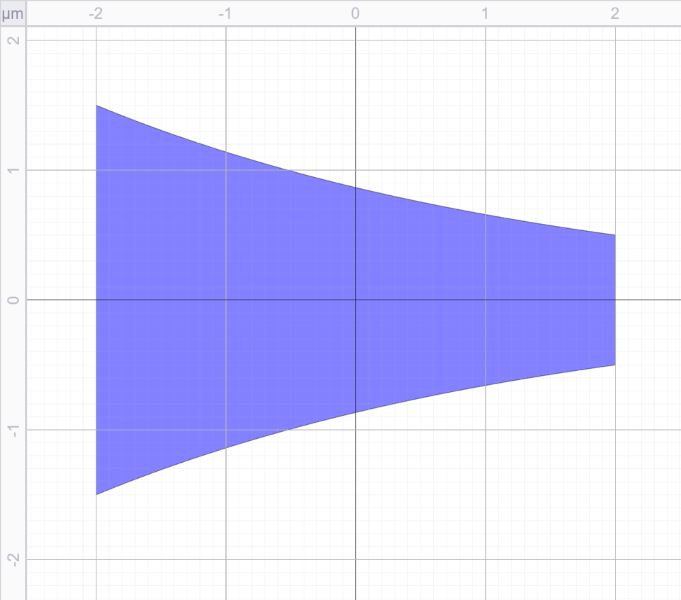
Task: Click the 2 mark on the left ruler
Action: click(x=13, y=41)
